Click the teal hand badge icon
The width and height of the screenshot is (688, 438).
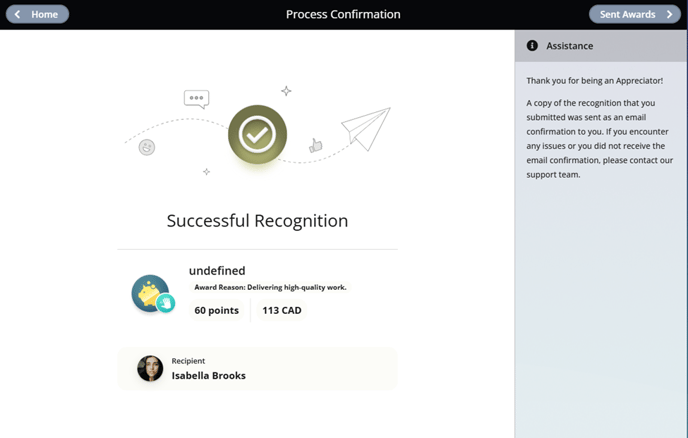coord(166,303)
